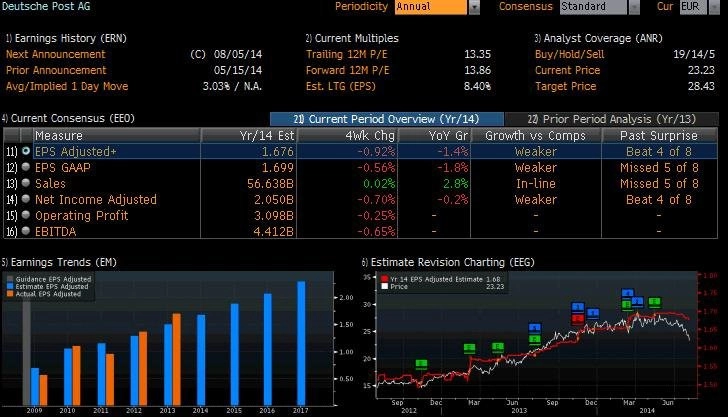The width and height of the screenshot is (728, 417).
Task: Click the green event marker near Dec 2012
Action: pyautogui.click(x=421, y=365)
